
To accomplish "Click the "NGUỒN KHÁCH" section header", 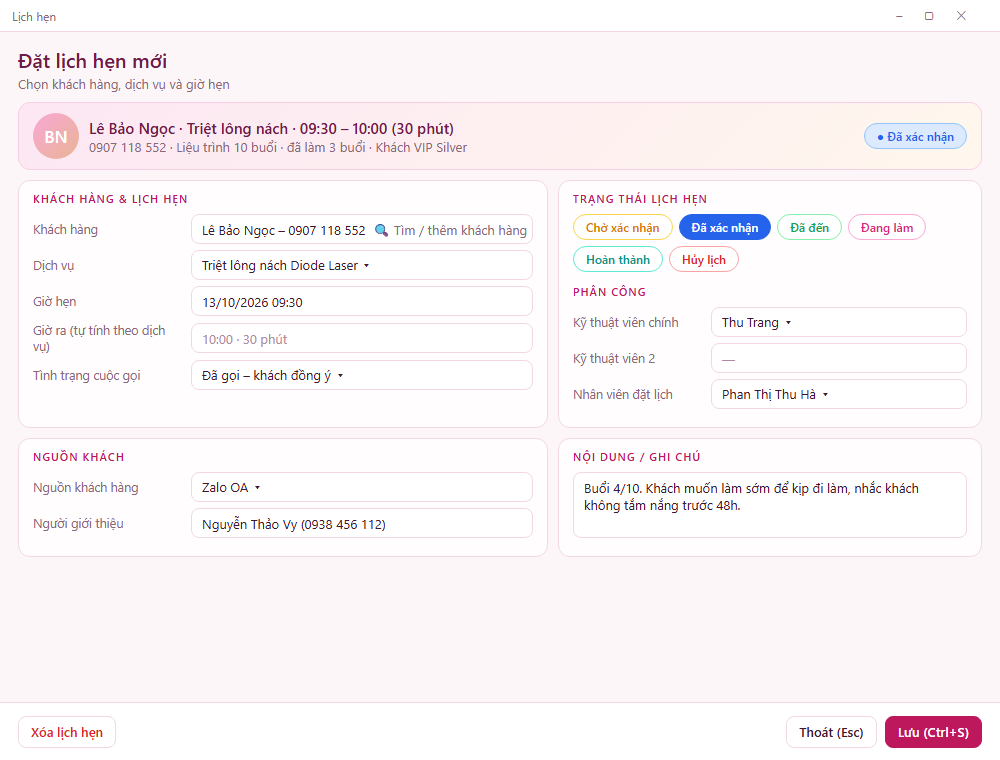I will [78, 457].
